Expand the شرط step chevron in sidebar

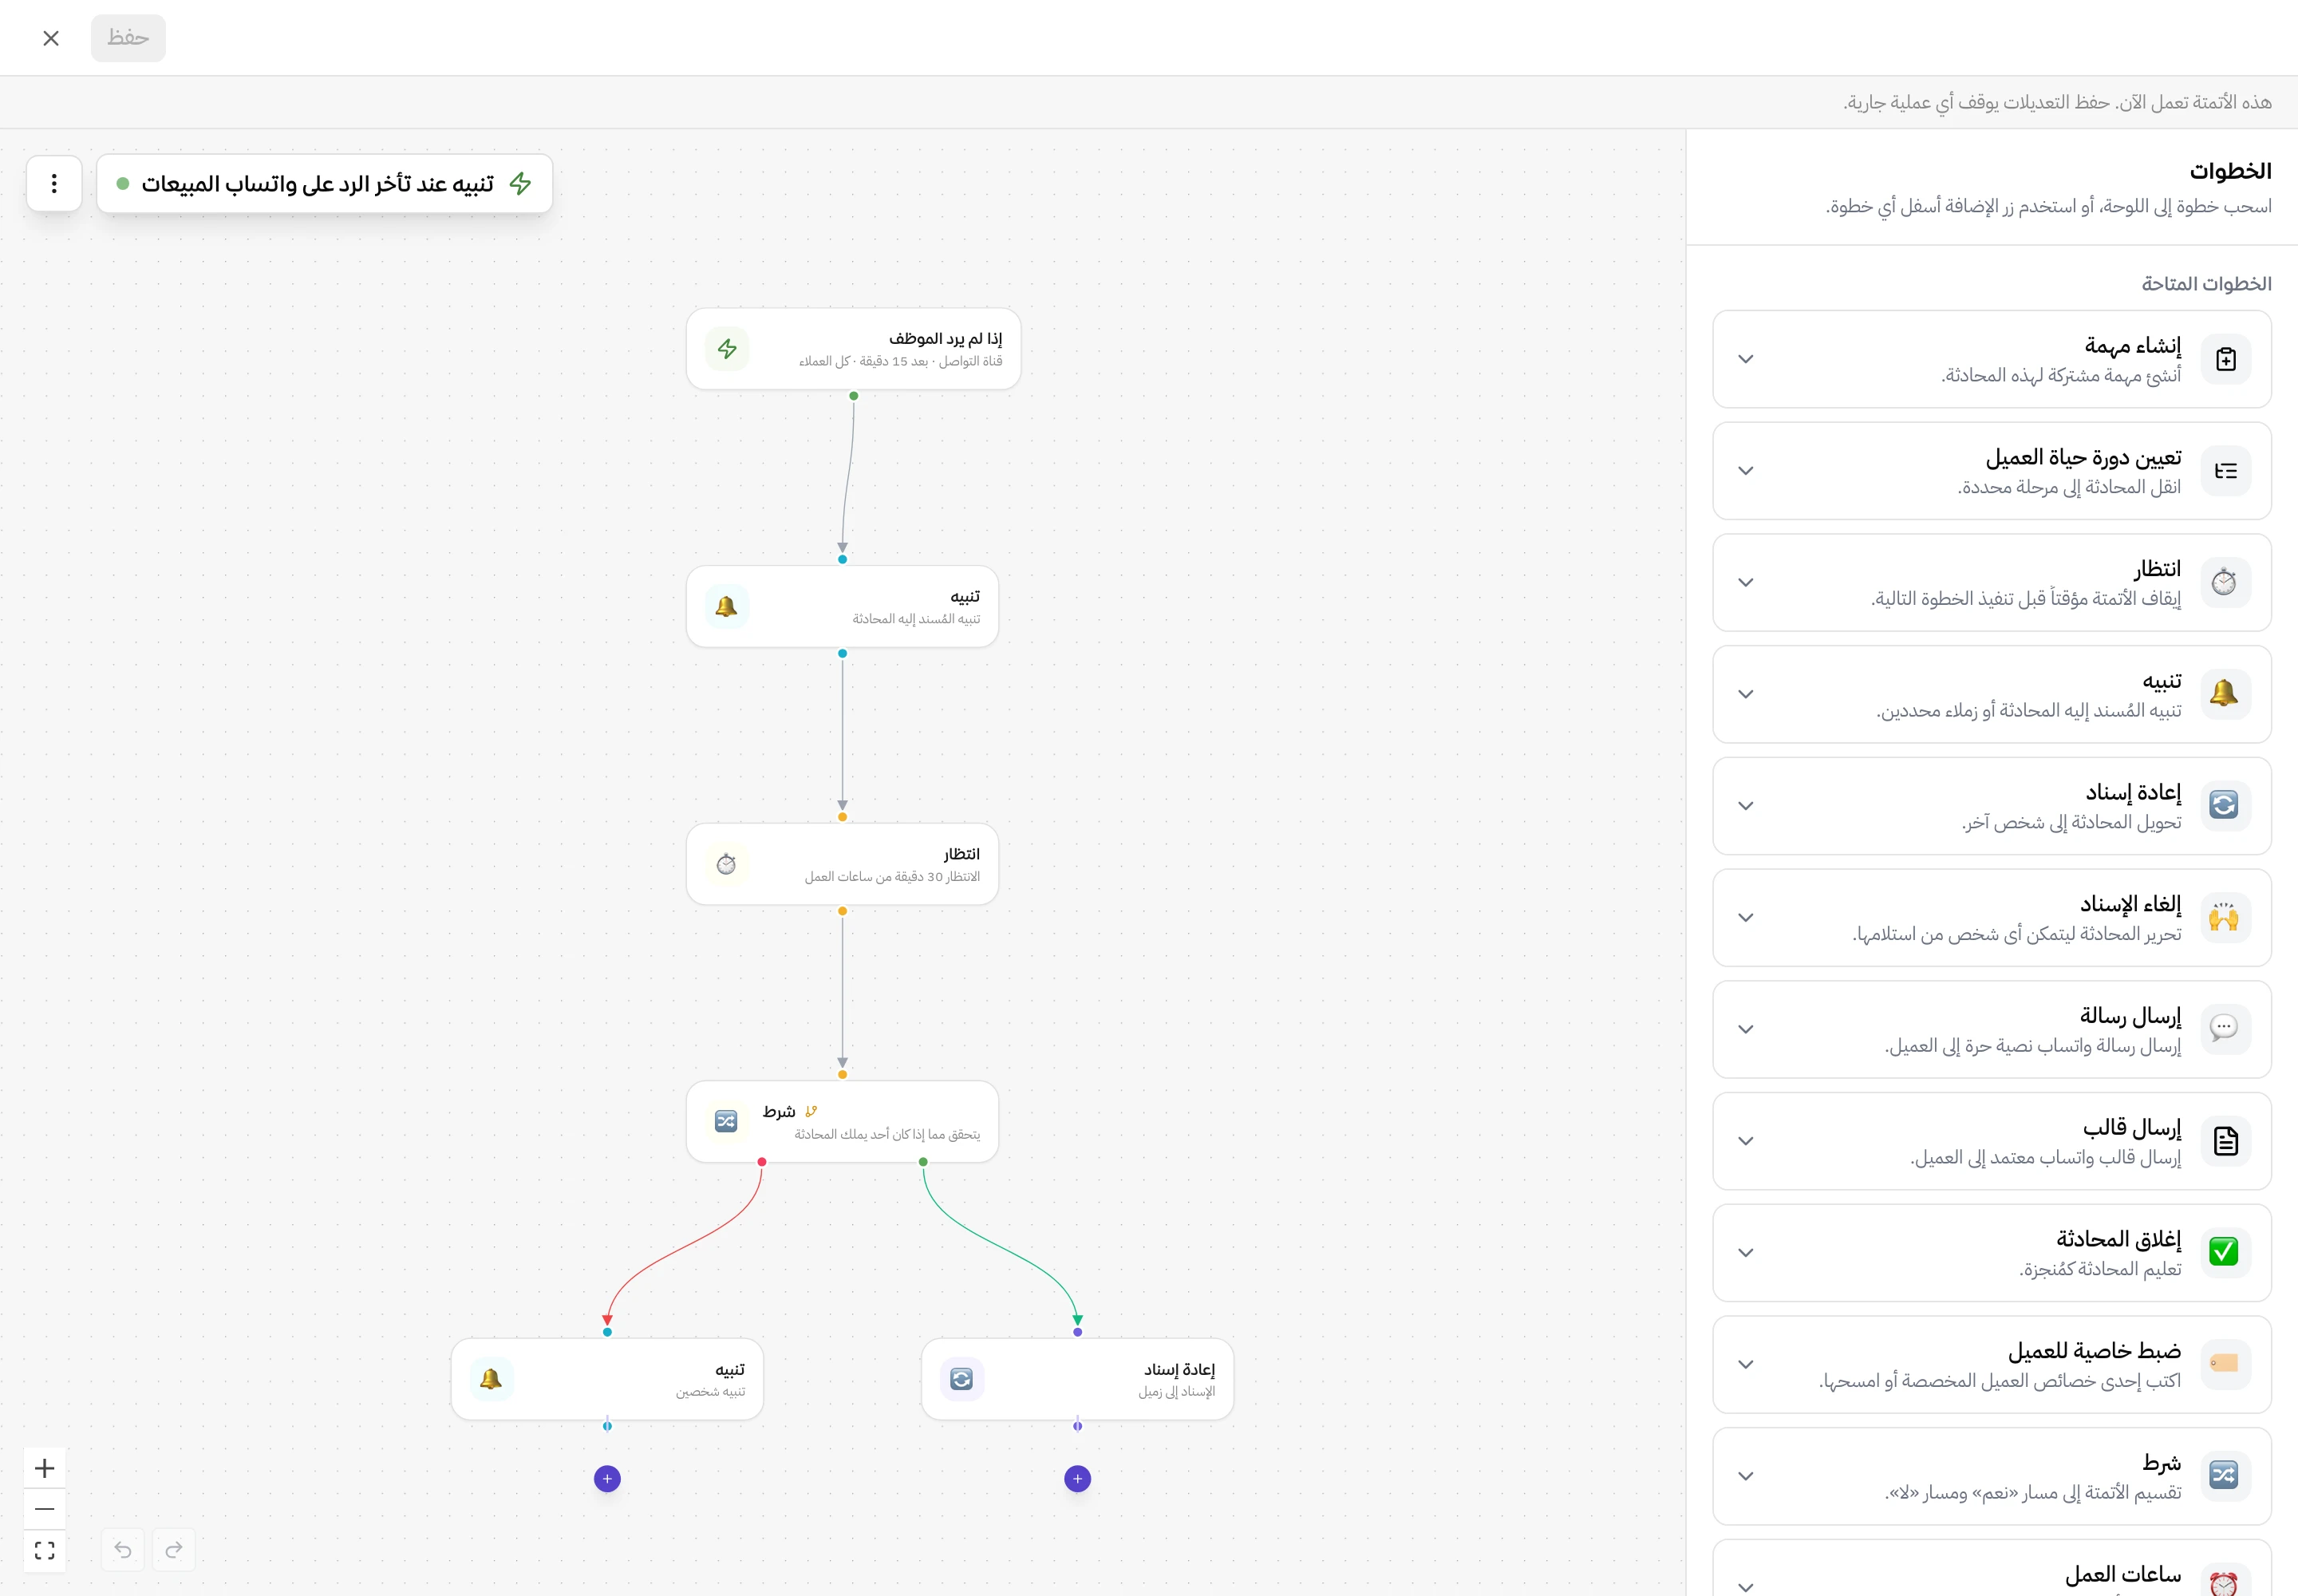click(1745, 1476)
